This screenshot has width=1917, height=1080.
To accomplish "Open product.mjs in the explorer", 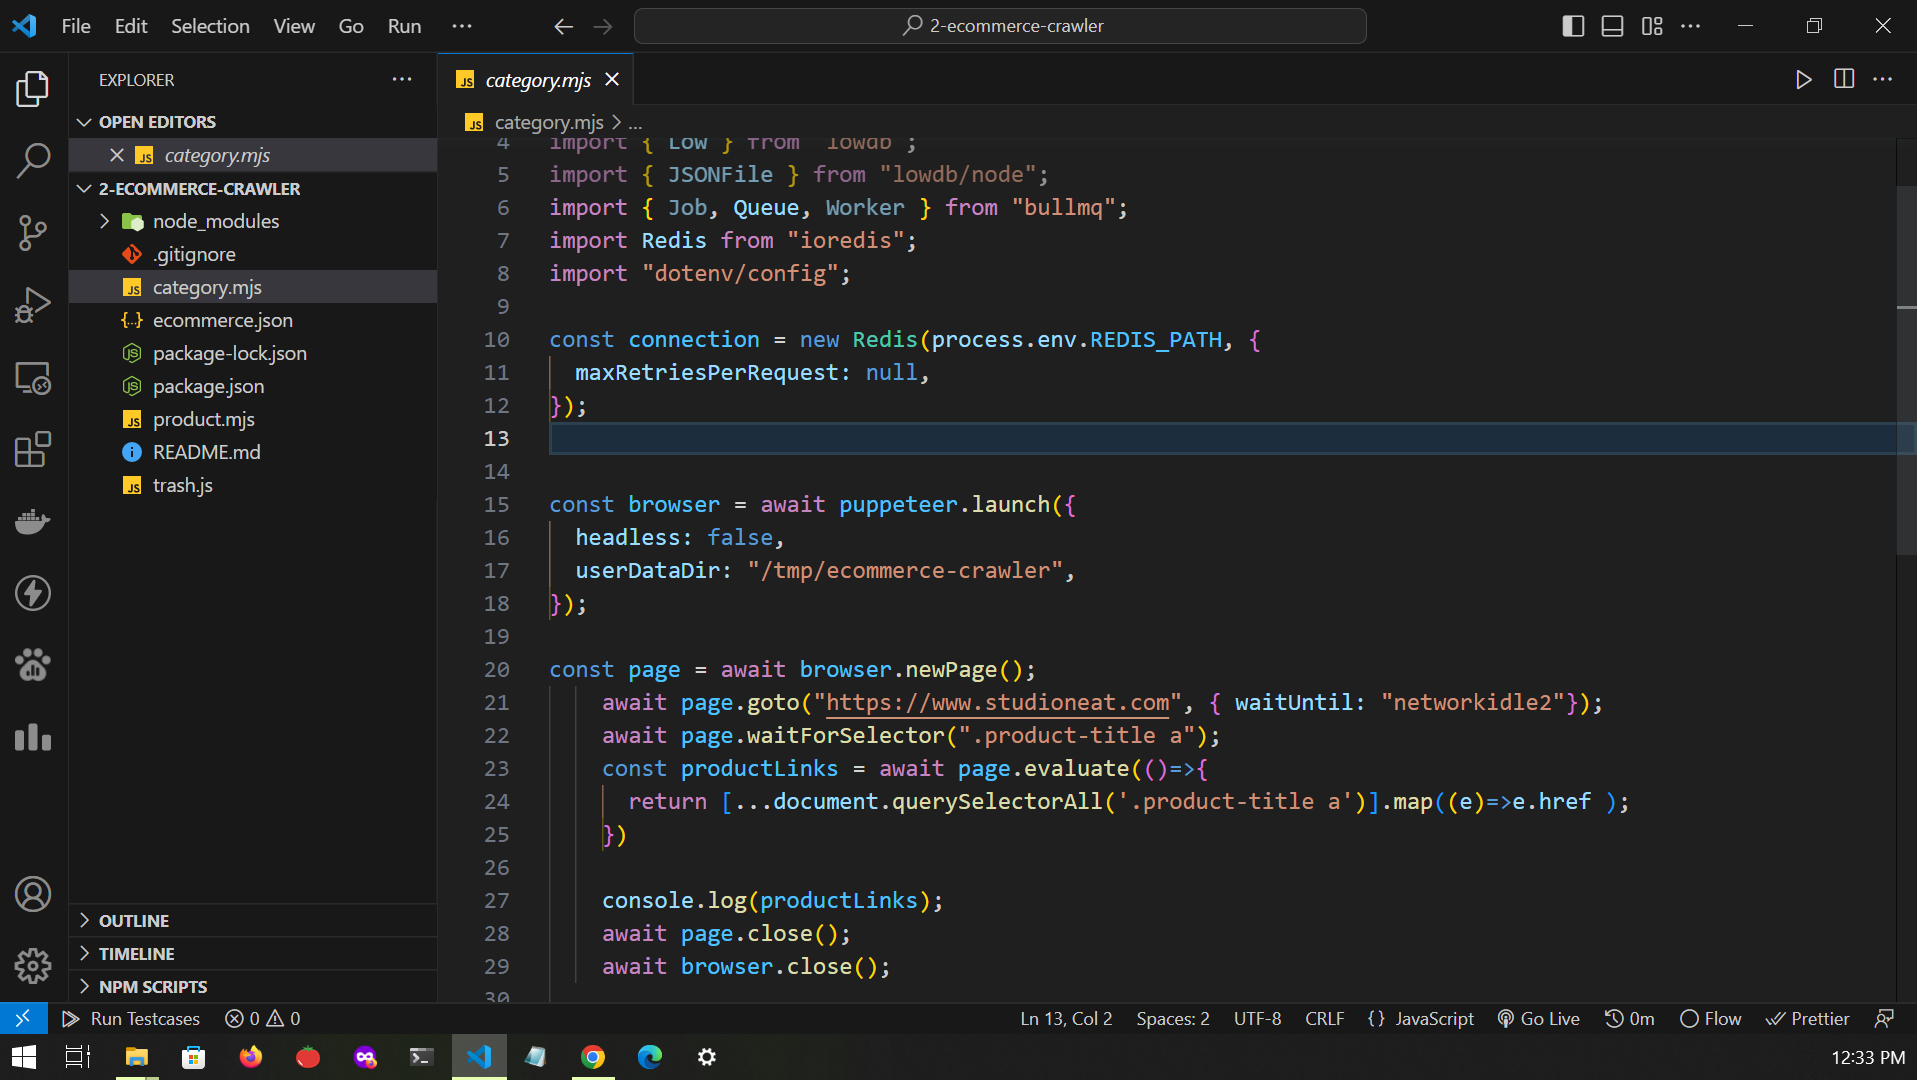I will click(253, 419).
